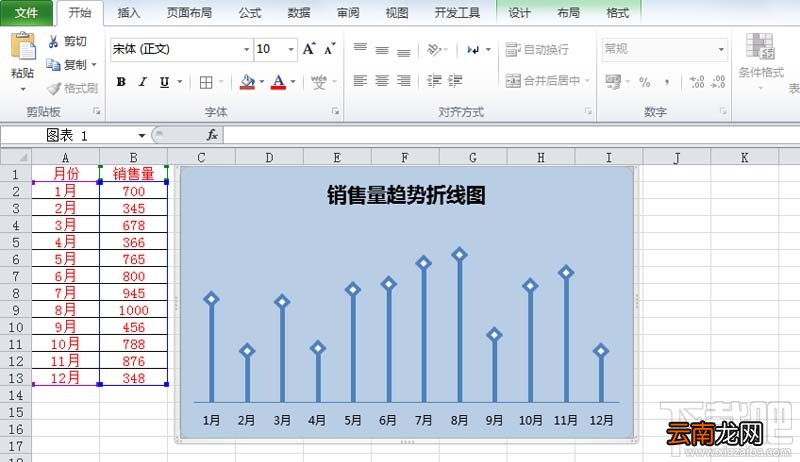
Task: Apply the fill color bucket
Action: 247,82
